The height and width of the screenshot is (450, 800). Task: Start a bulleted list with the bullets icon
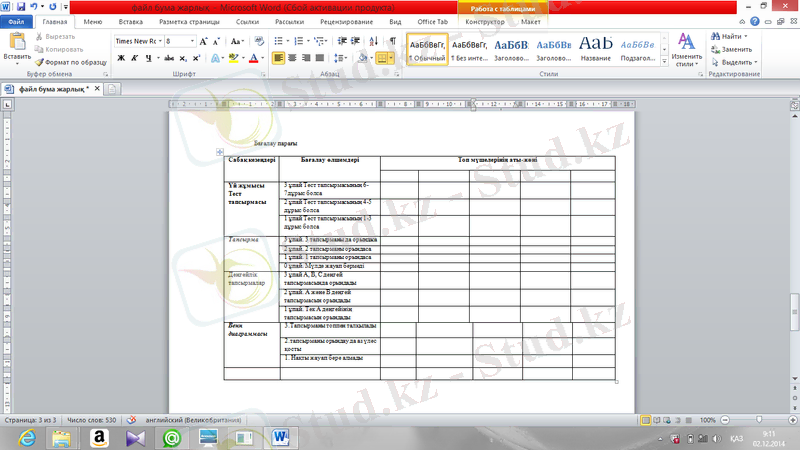277,41
